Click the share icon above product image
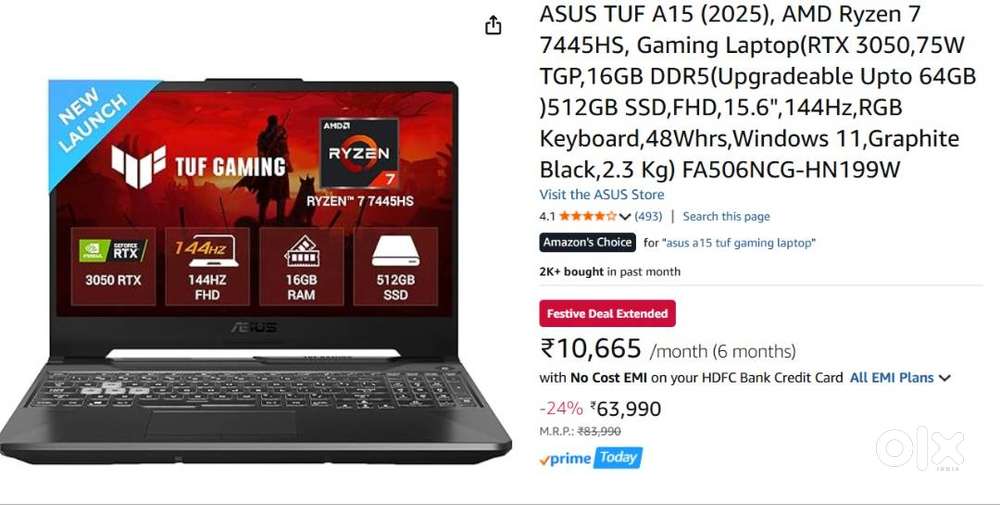 coord(493,26)
